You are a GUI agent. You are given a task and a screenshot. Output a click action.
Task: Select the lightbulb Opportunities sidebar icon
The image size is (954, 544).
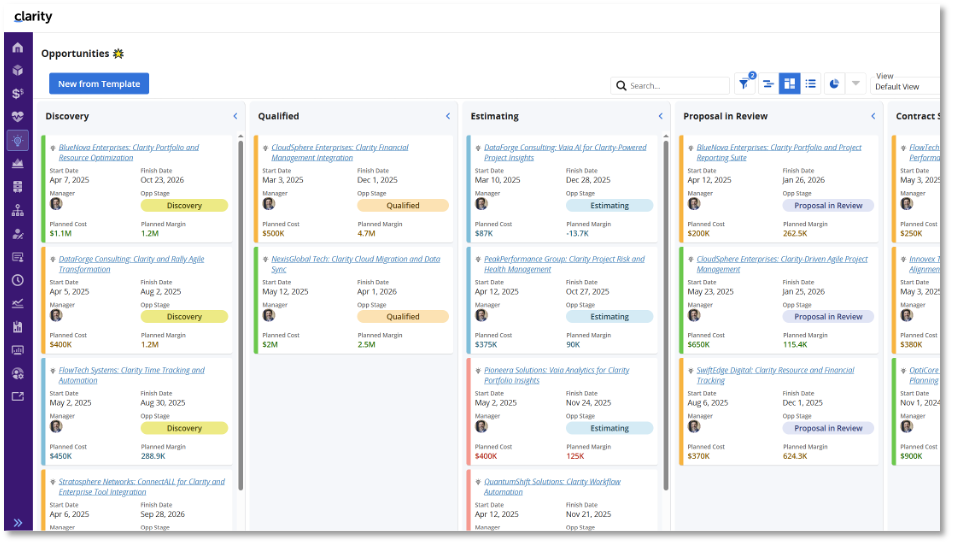[17, 140]
